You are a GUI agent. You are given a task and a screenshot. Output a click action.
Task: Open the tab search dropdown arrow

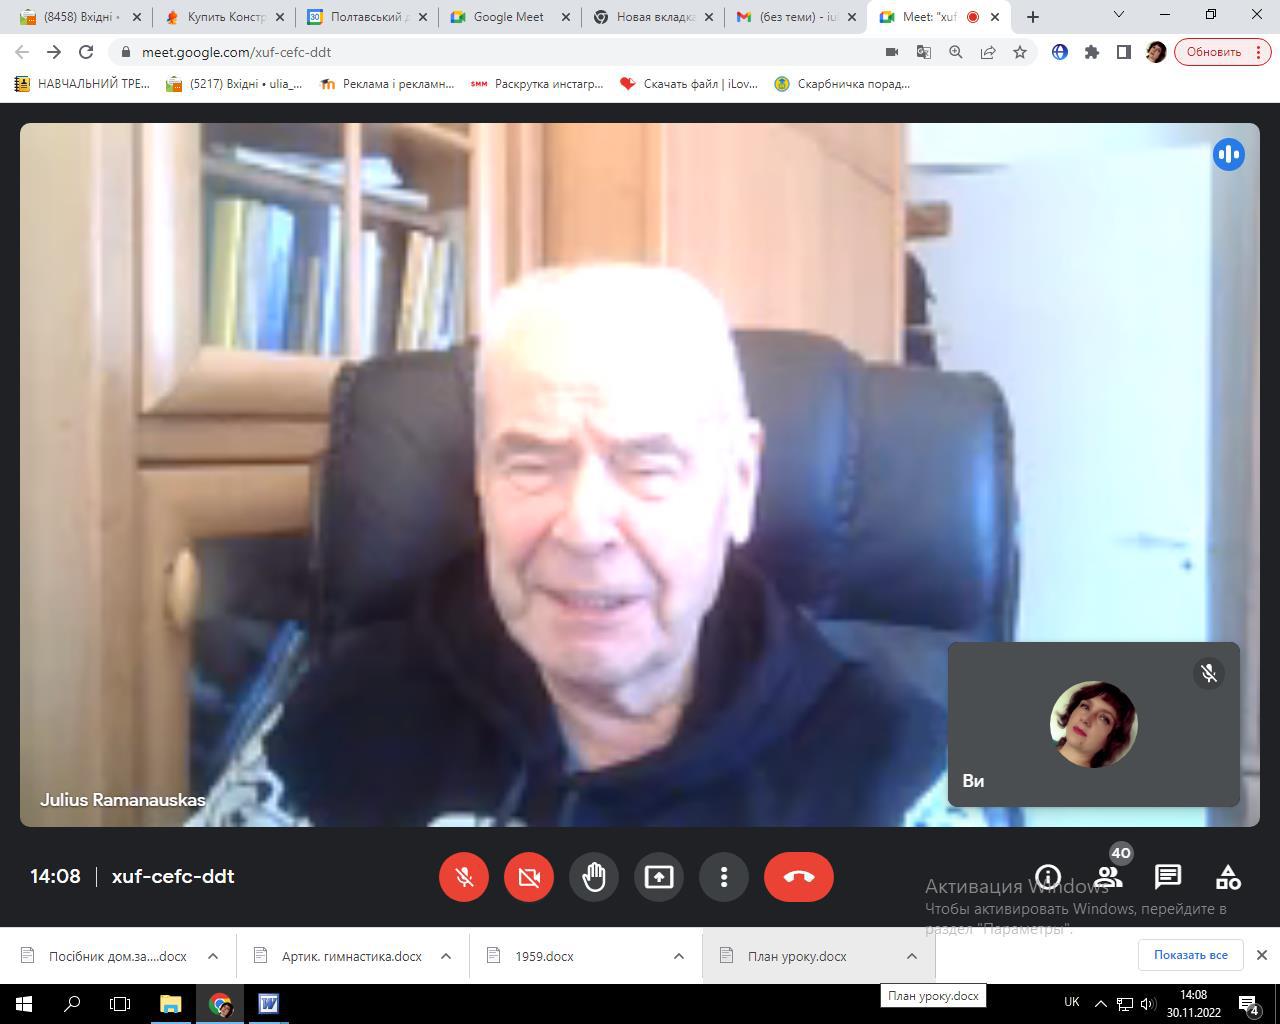[x=1119, y=15]
